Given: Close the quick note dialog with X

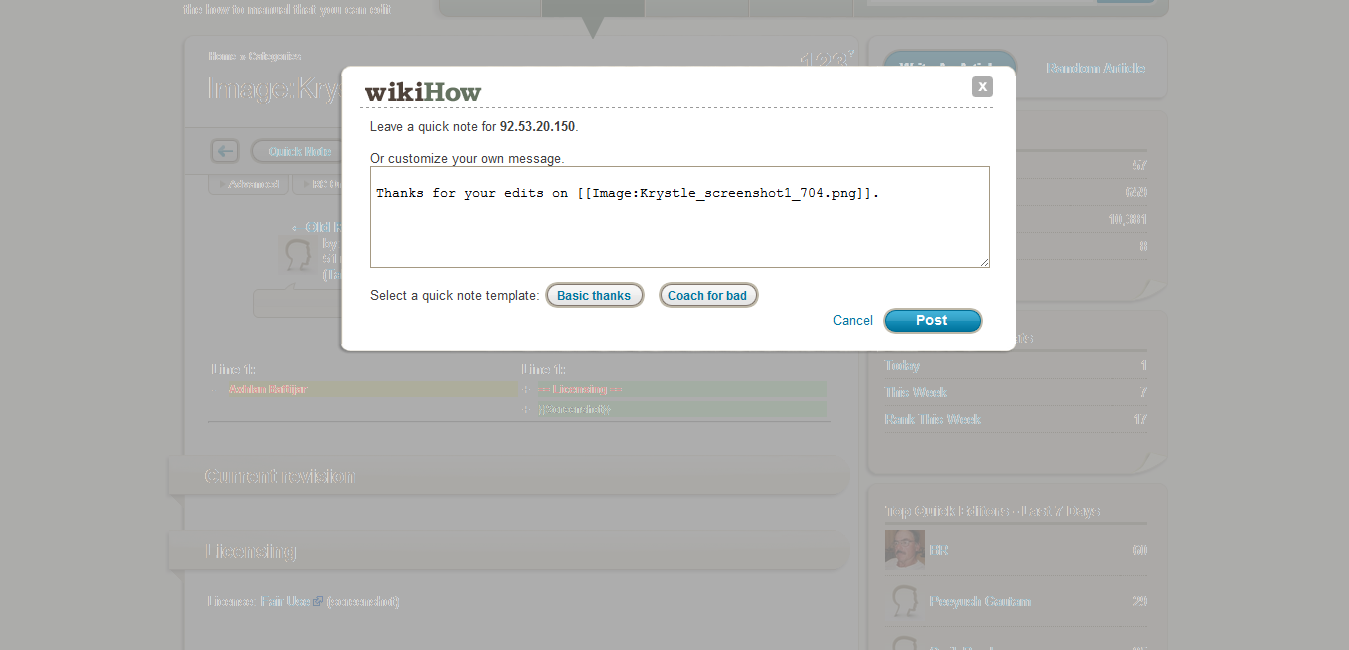Looking at the screenshot, I should [x=982, y=87].
